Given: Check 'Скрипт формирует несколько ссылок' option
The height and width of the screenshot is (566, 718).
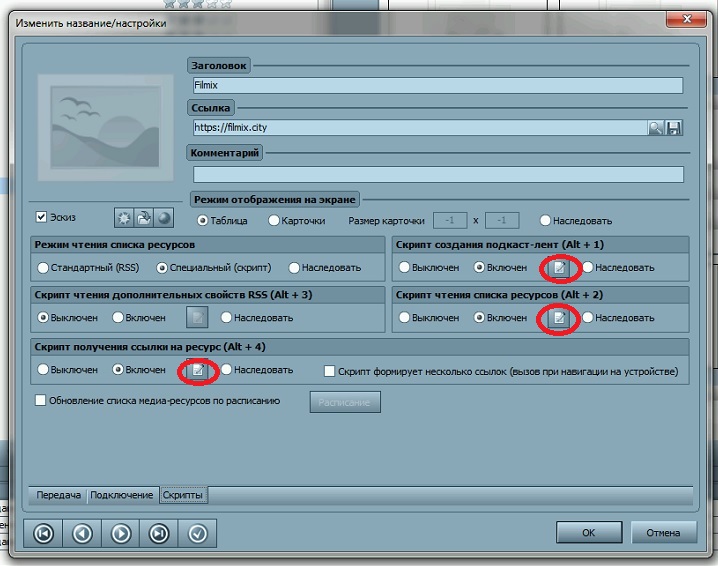Looking at the screenshot, I should (x=329, y=371).
